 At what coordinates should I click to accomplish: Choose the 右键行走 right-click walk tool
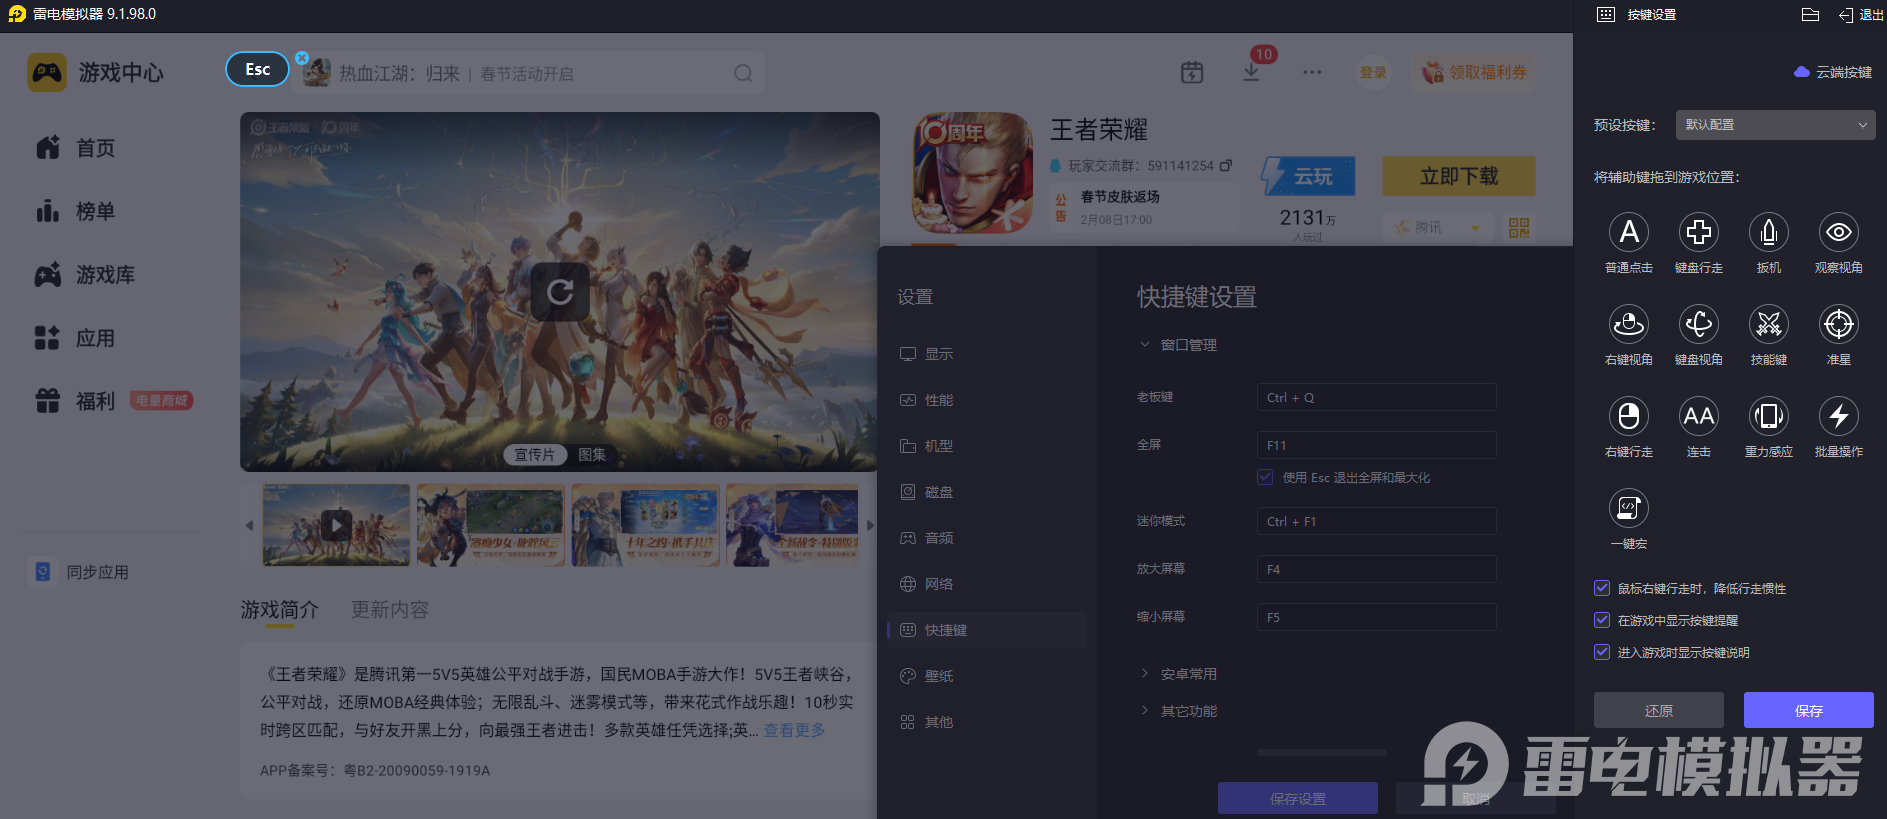click(1628, 416)
